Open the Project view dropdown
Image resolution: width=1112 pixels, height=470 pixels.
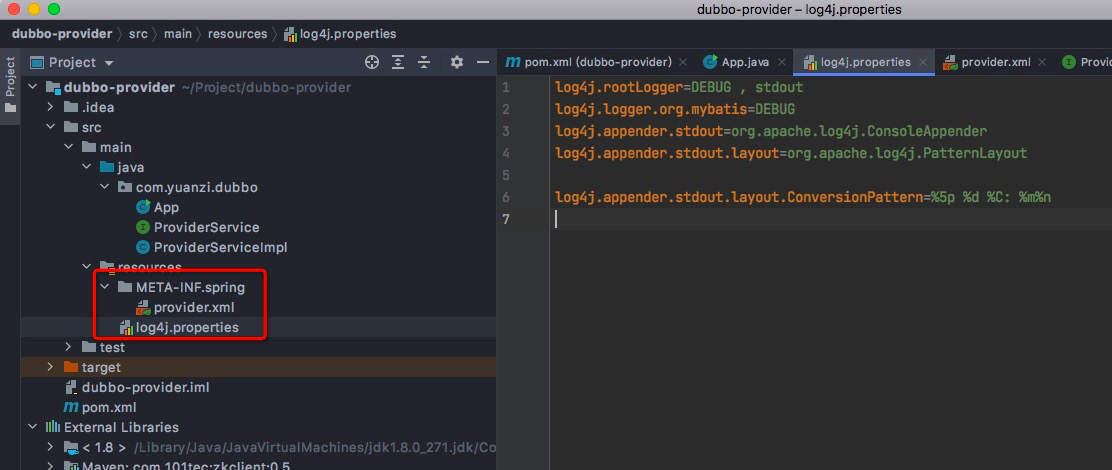coord(109,63)
